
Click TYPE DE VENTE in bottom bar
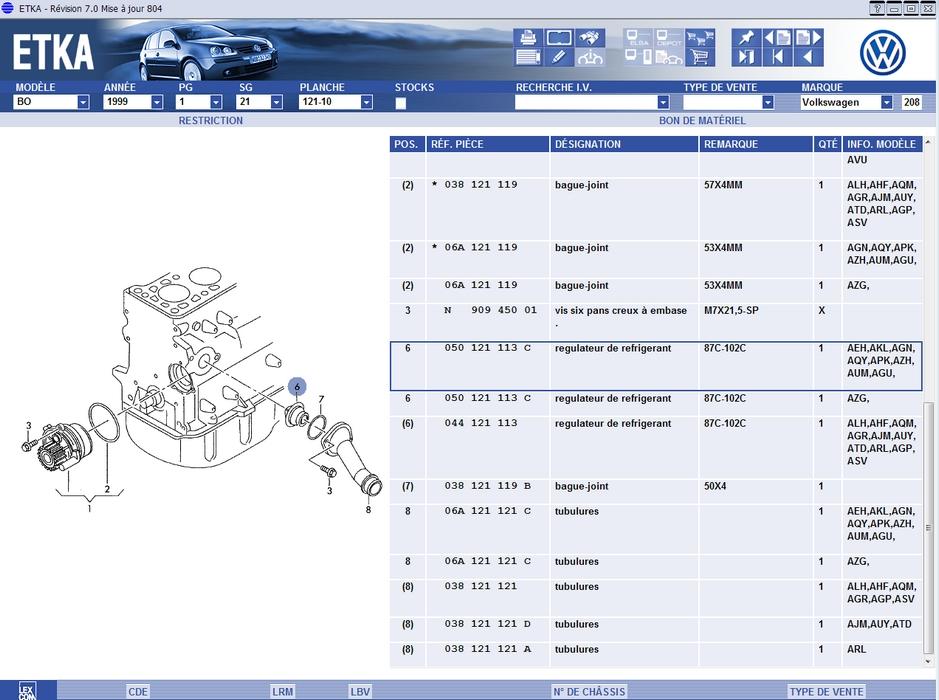tap(826, 692)
